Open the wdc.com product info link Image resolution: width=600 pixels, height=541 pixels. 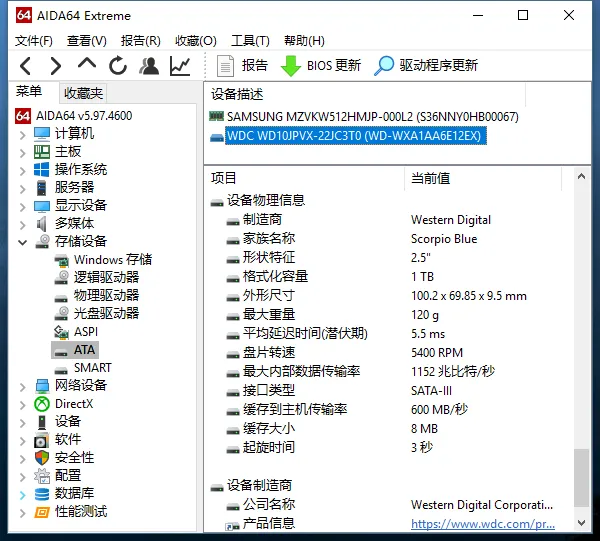click(483, 523)
